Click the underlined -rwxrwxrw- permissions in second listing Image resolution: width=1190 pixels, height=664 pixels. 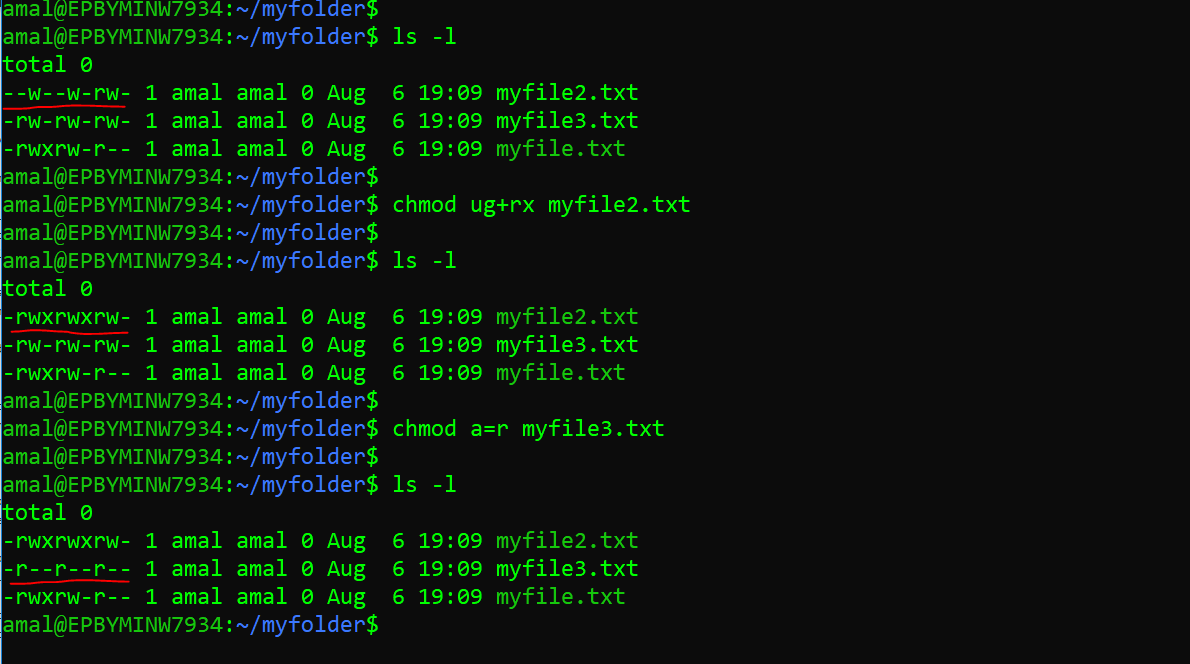tap(67, 317)
